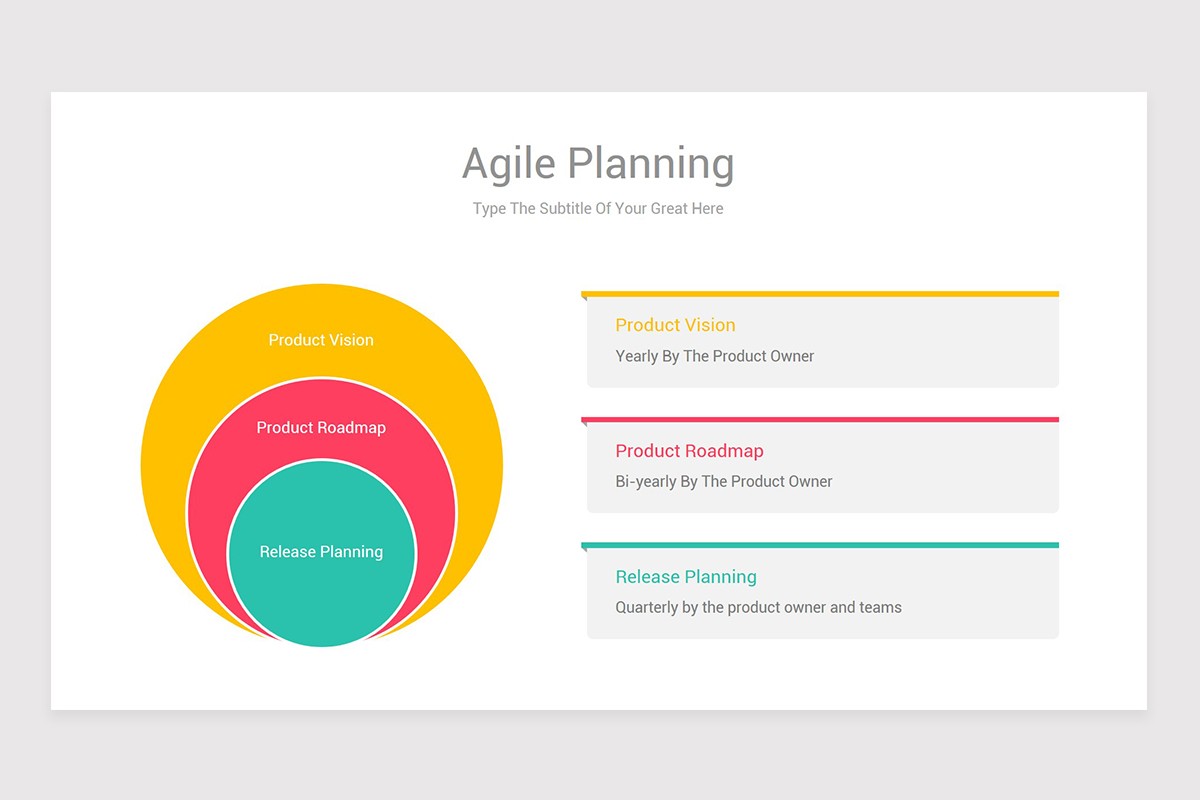
Task: Click the teal "Release Planning" card heading
Action: [686, 577]
